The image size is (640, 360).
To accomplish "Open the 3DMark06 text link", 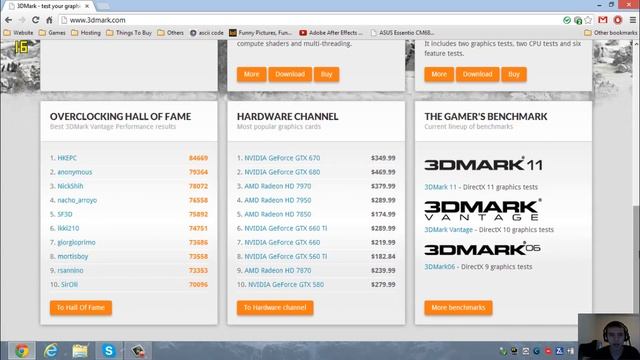I will (440, 267).
